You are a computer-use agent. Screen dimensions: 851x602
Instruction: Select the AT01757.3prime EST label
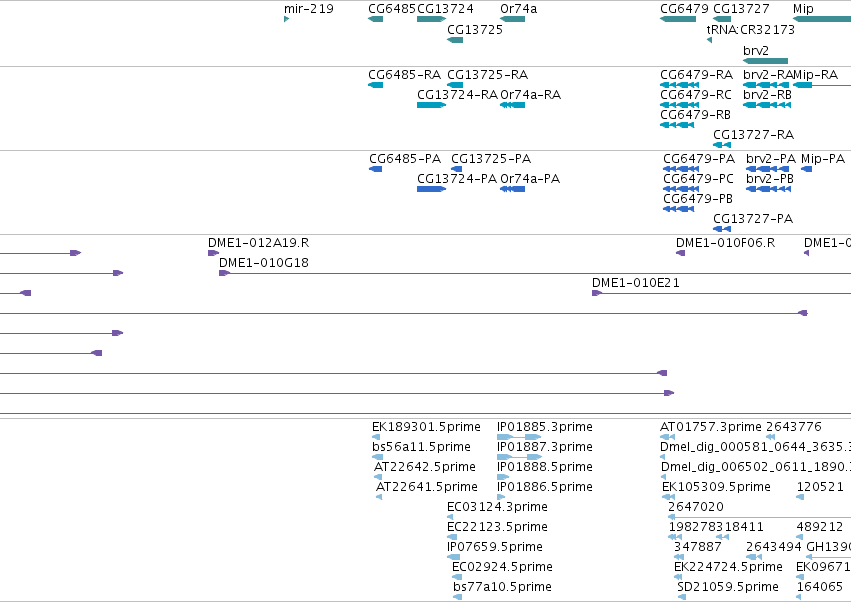tap(710, 427)
